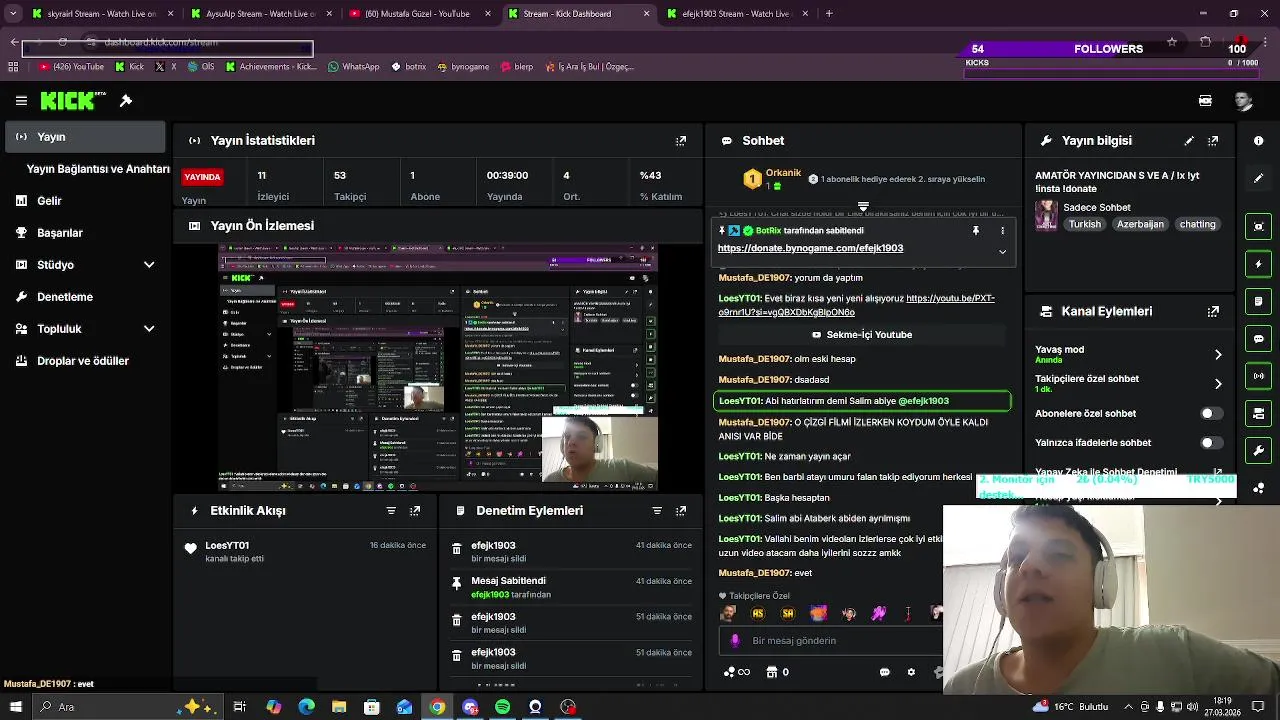Screen dimensions: 1280x720
Task: Edit stream info with pencil in Yayın bilgisi
Action: (1189, 141)
